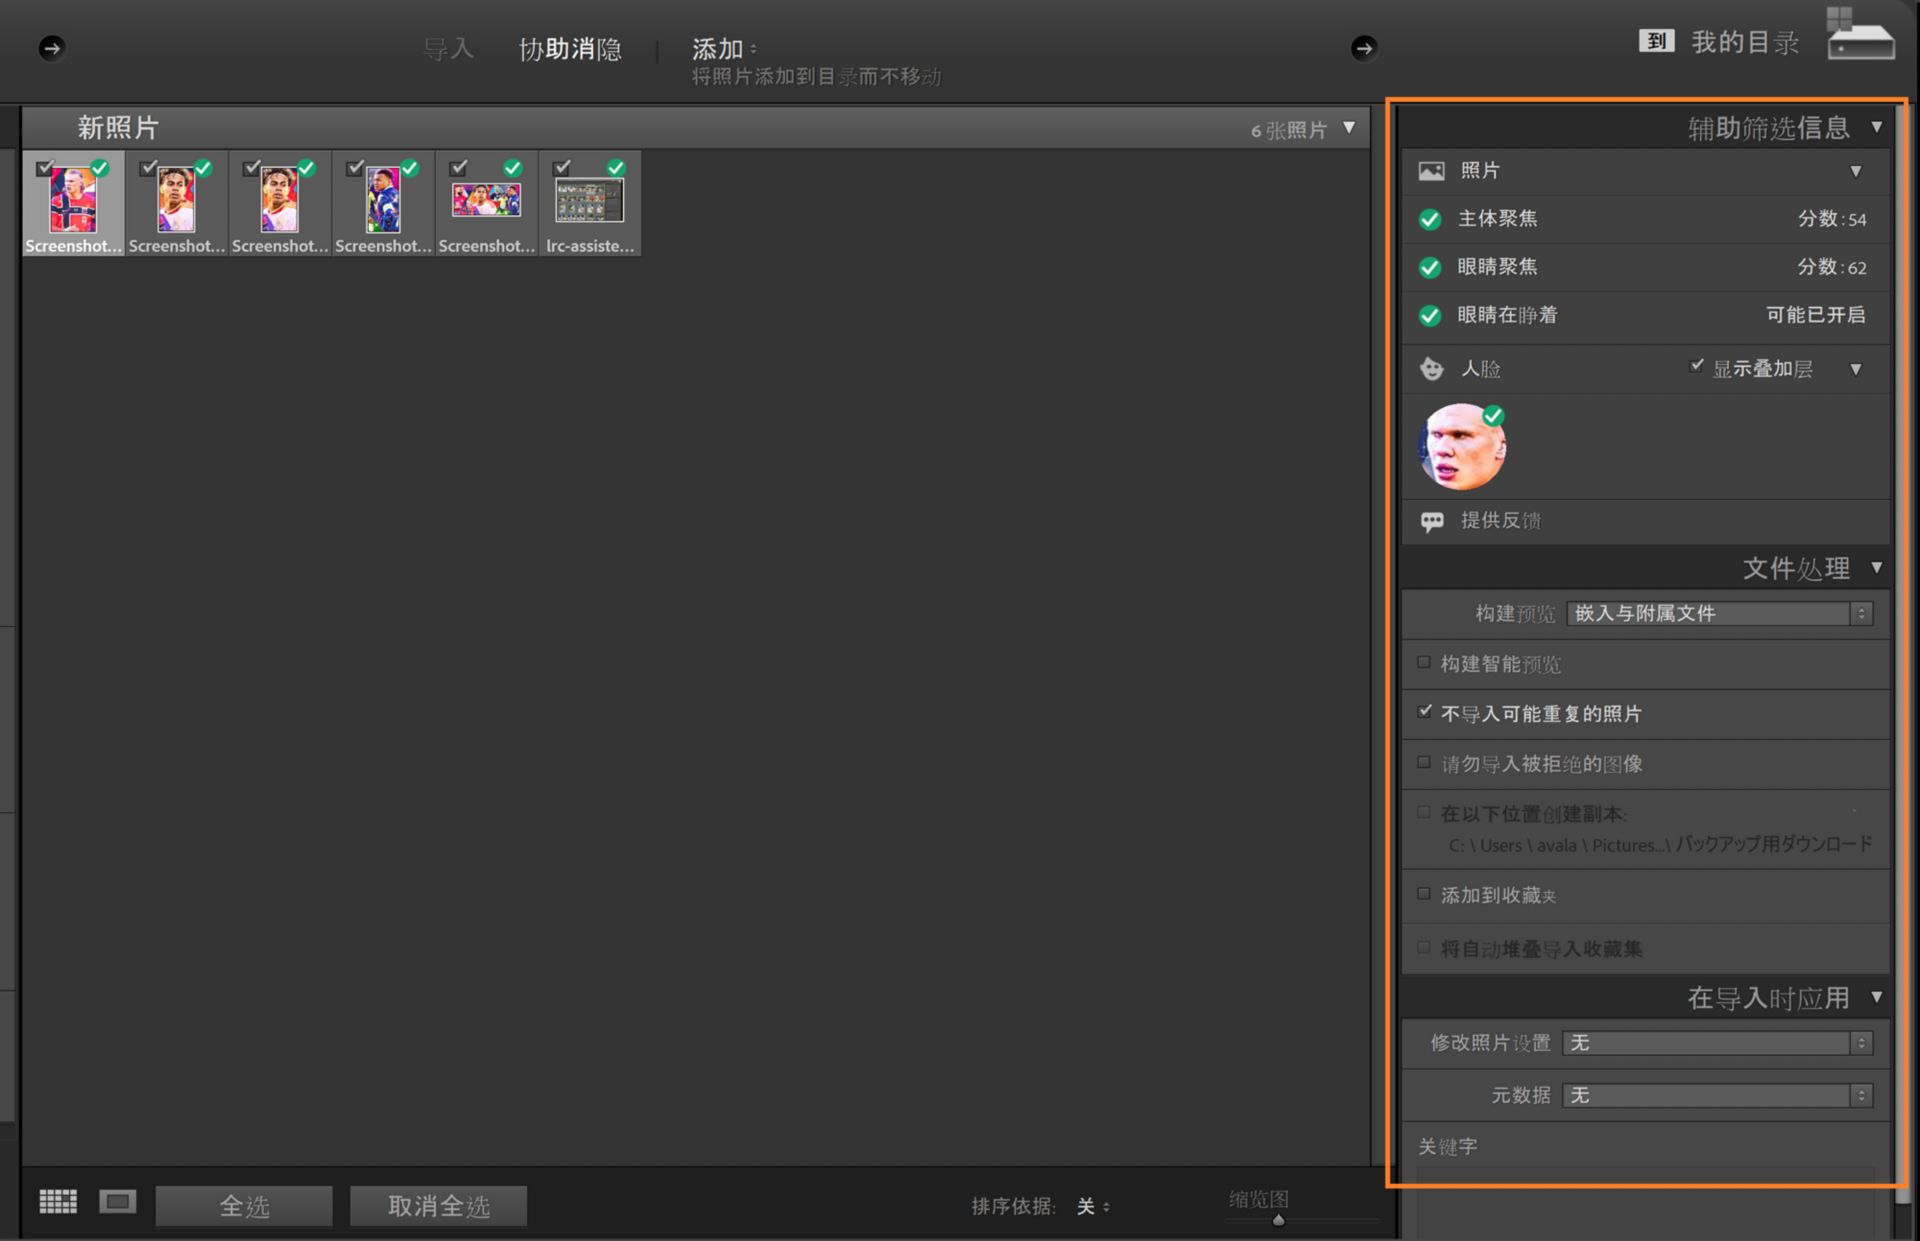Click the destination arrow icon beside 添加 description
Viewport: 1920px width, 1241px height.
(1363, 48)
